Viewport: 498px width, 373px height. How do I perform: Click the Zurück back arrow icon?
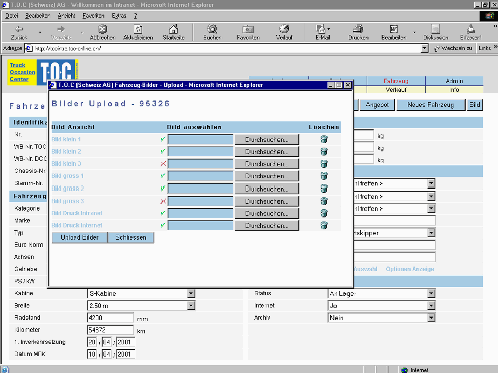point(19,29)
